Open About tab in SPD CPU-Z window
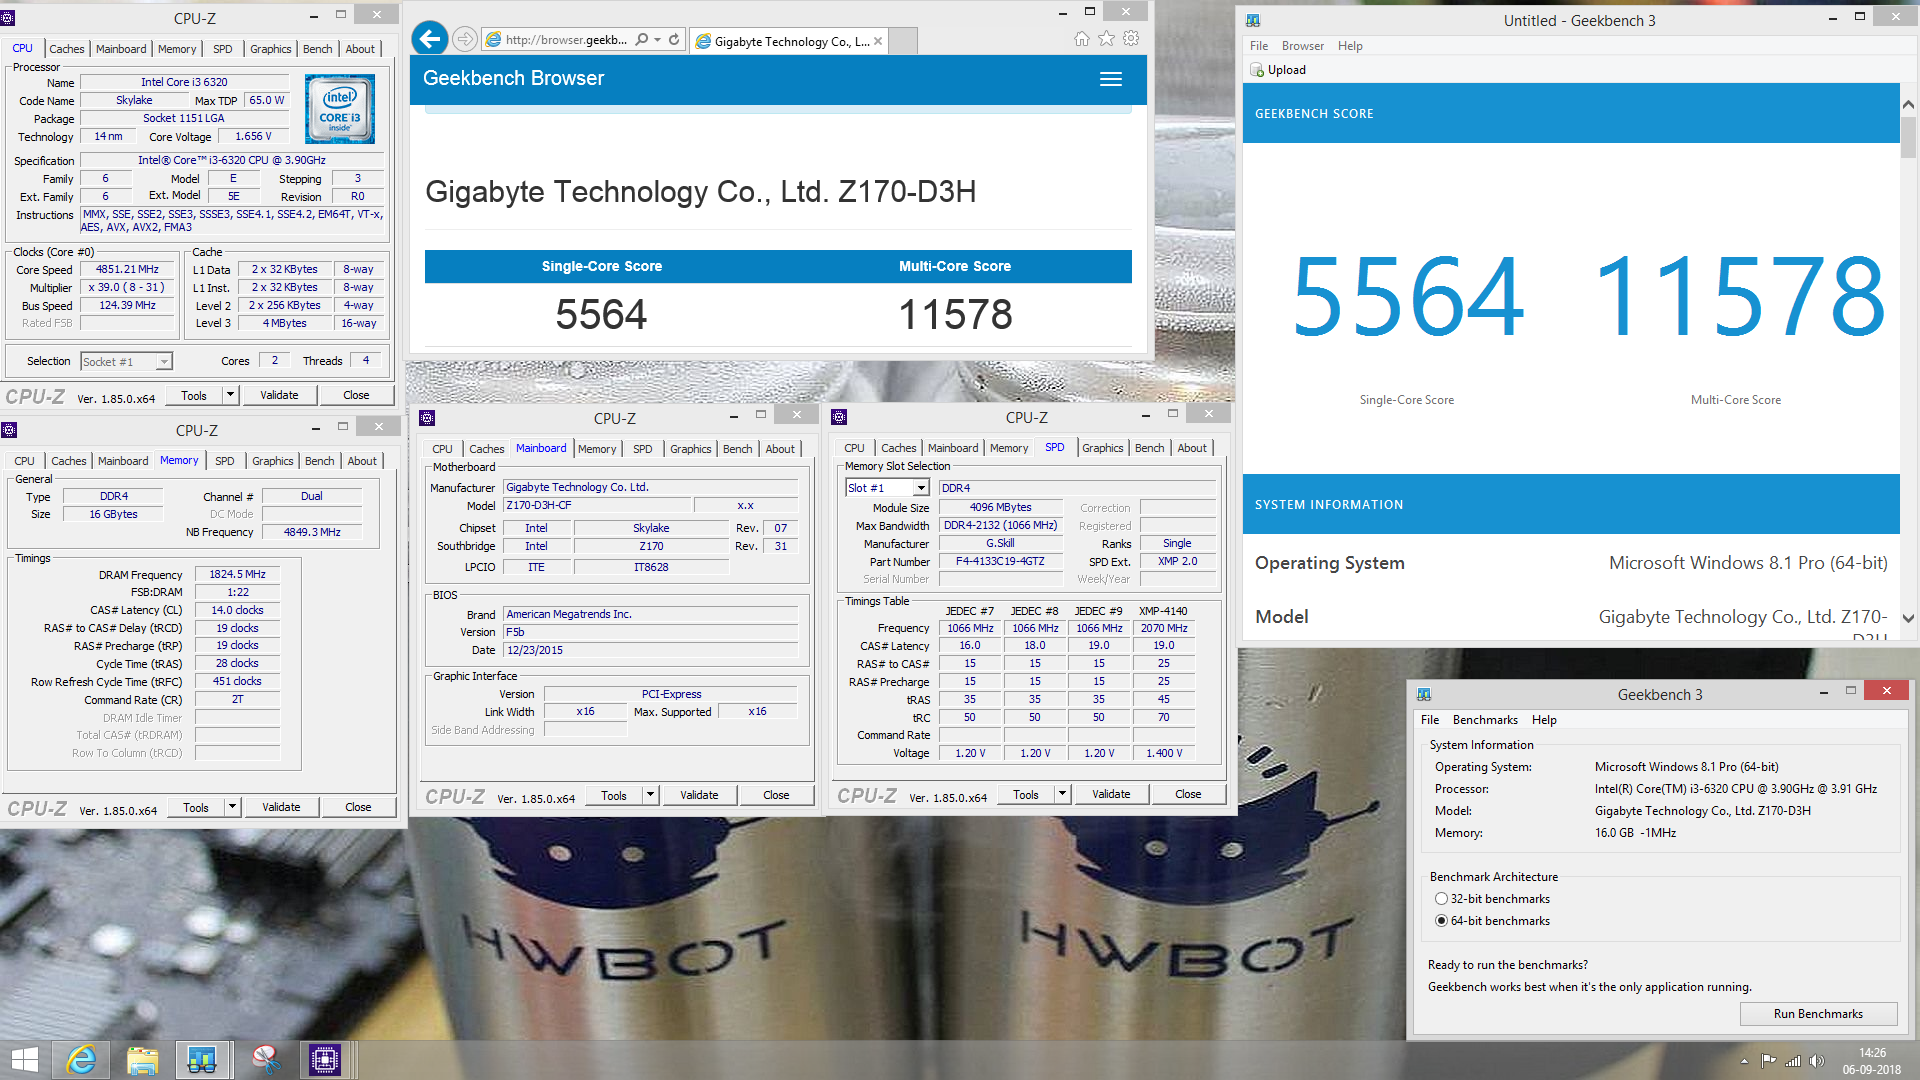 pos(1192,448)
